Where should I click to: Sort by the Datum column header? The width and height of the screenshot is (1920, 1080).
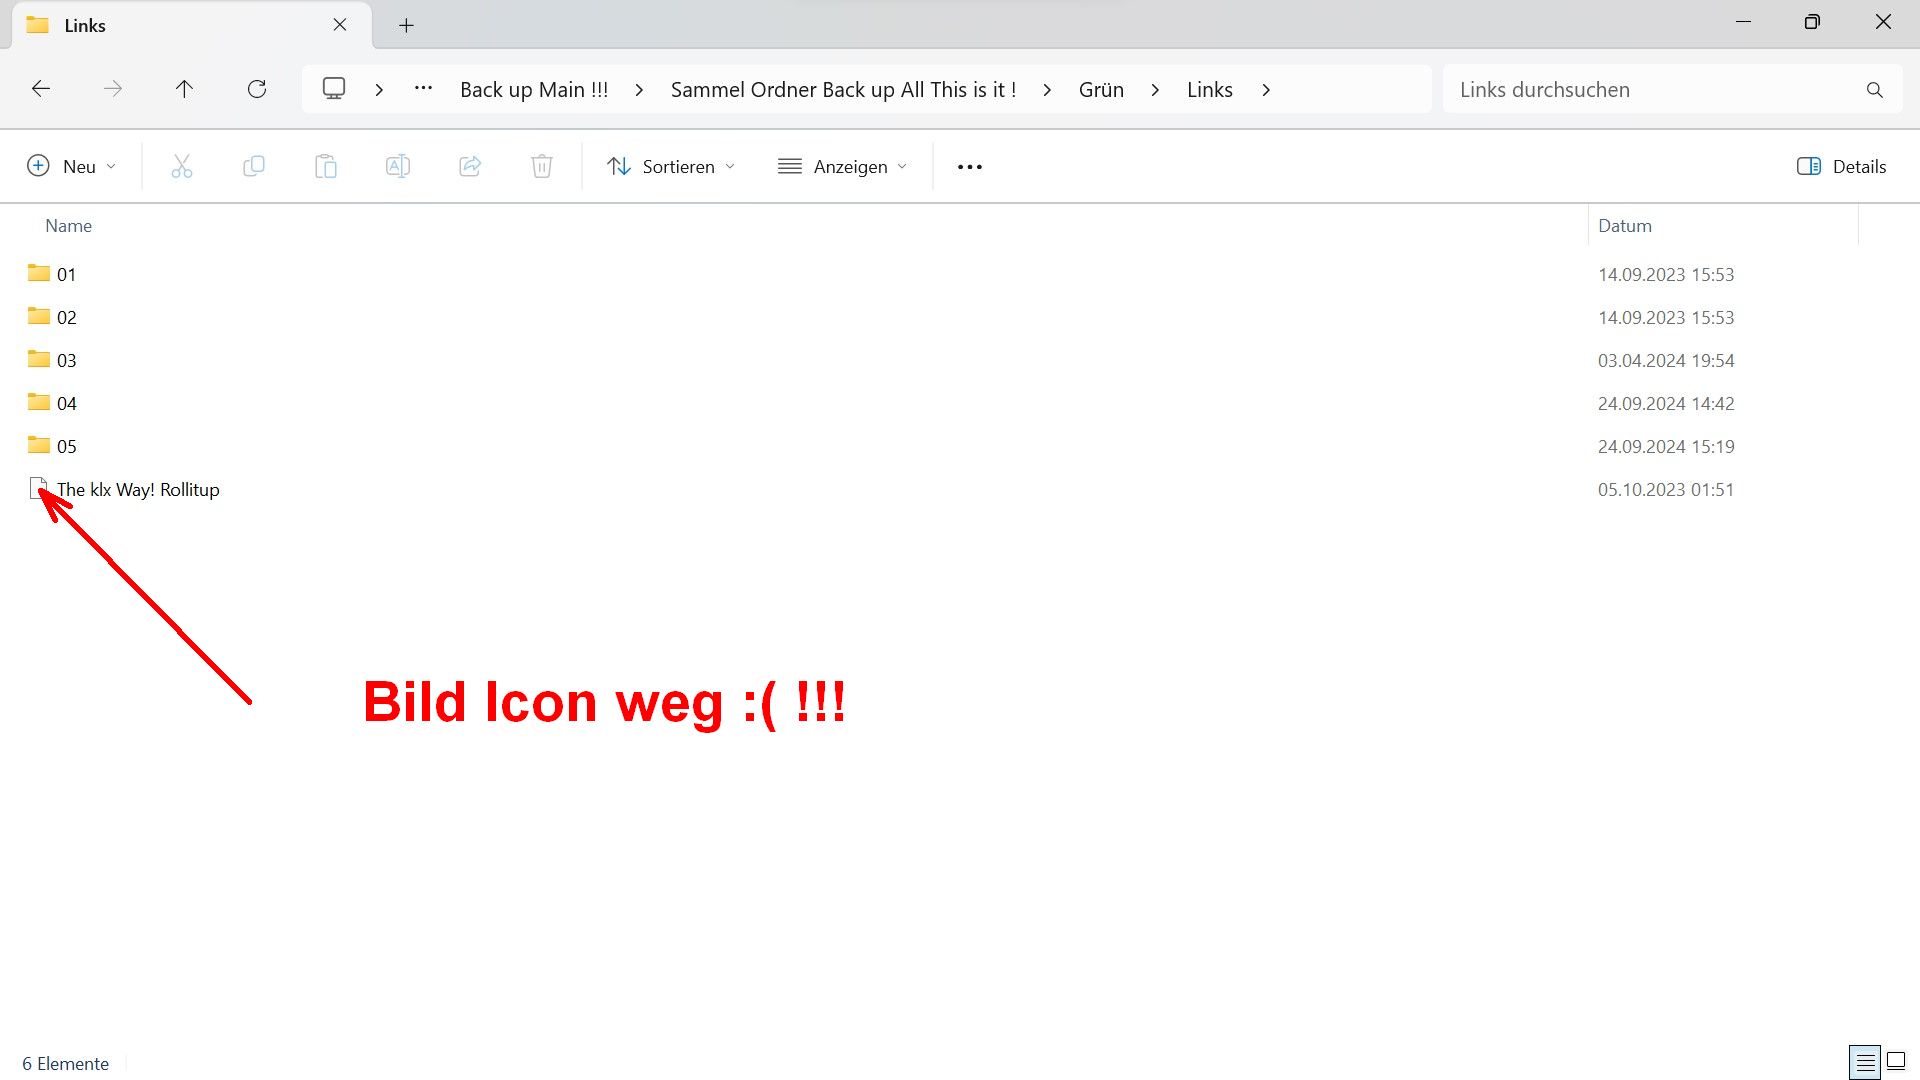click(1624, 225)
